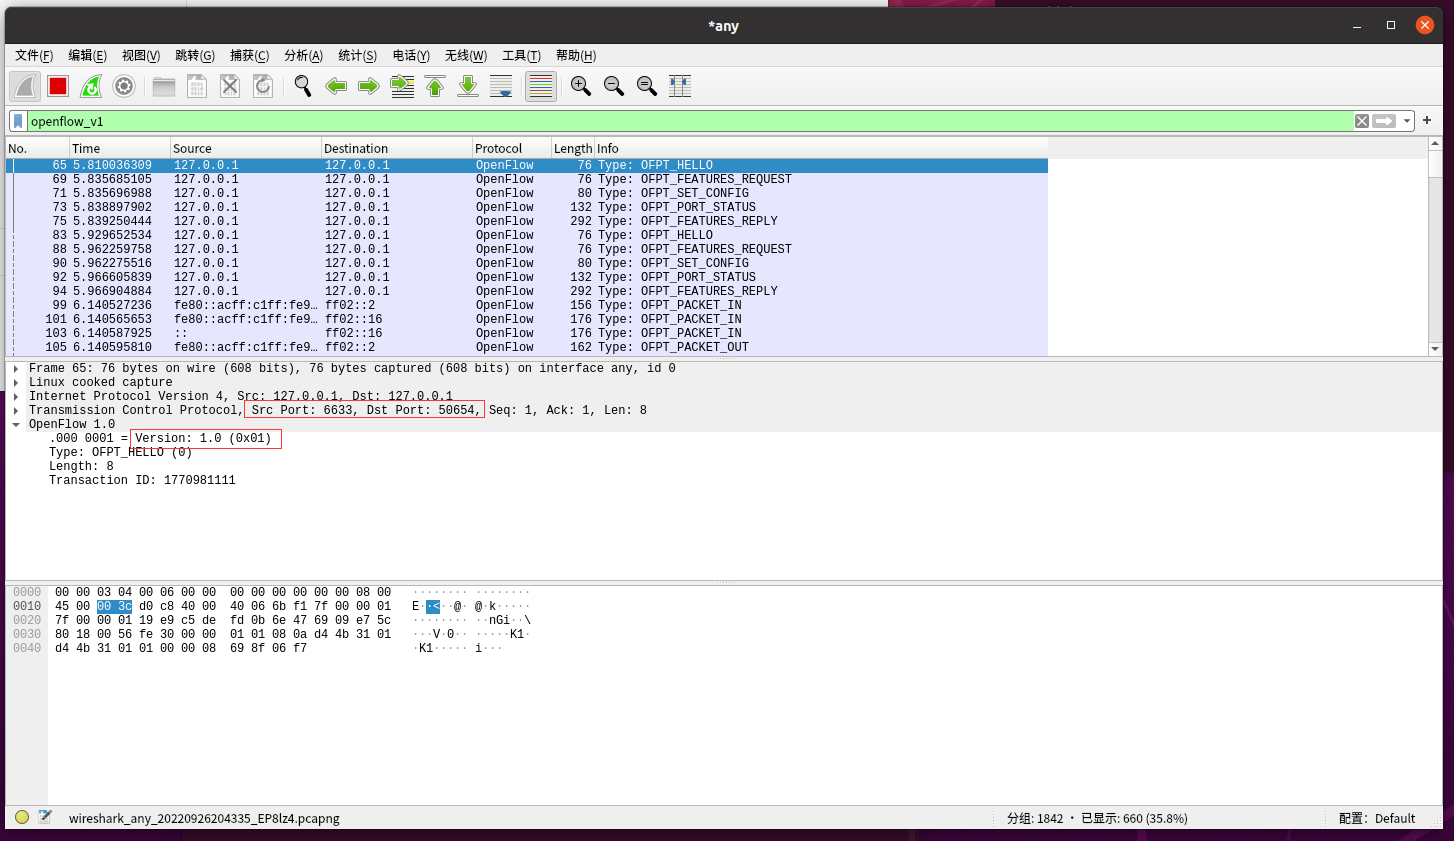Select packet 75 OFPT_FEATURES_REPLY
The width and height of the screenshot is (1454, 841).
tap(527, 222)
